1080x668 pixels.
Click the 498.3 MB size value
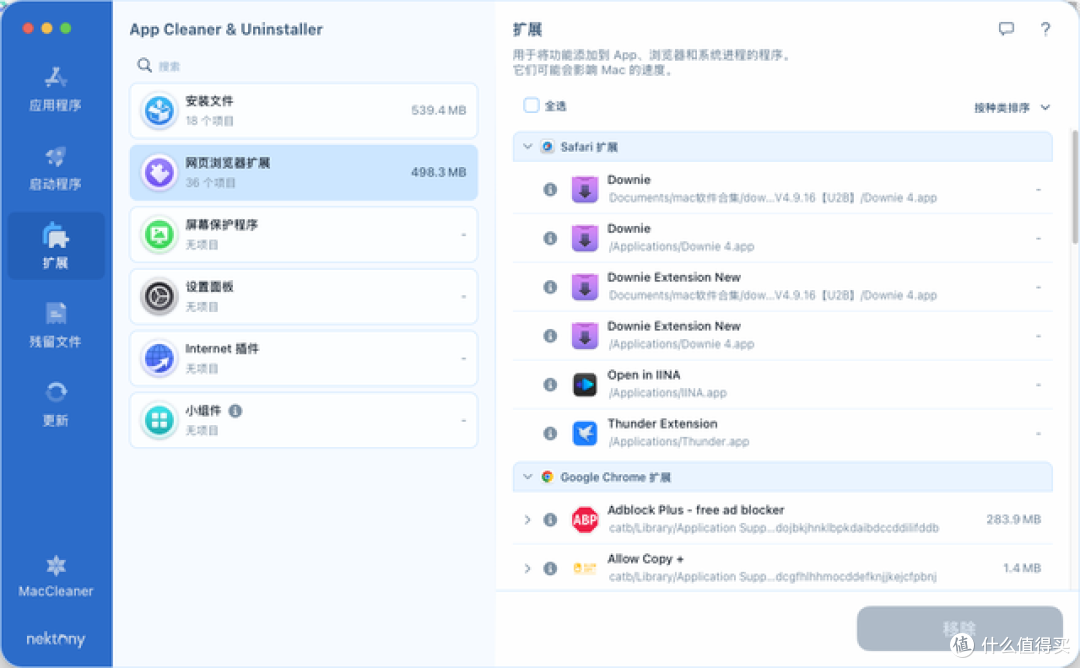coord(439,172)
